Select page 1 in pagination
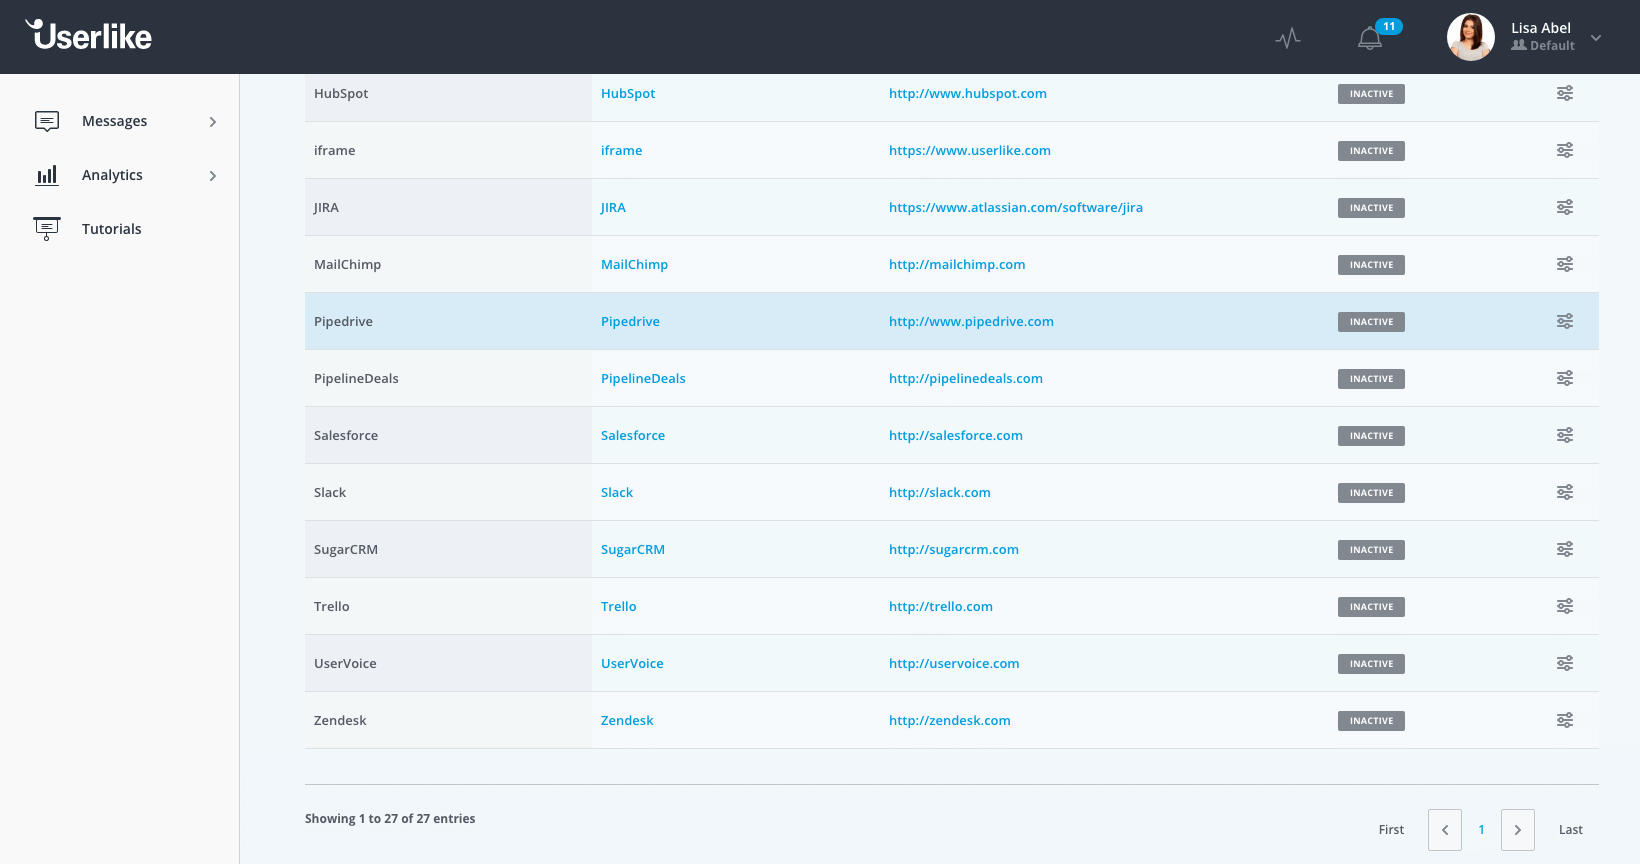The image size is (1640, 864). click(1481, 830)
